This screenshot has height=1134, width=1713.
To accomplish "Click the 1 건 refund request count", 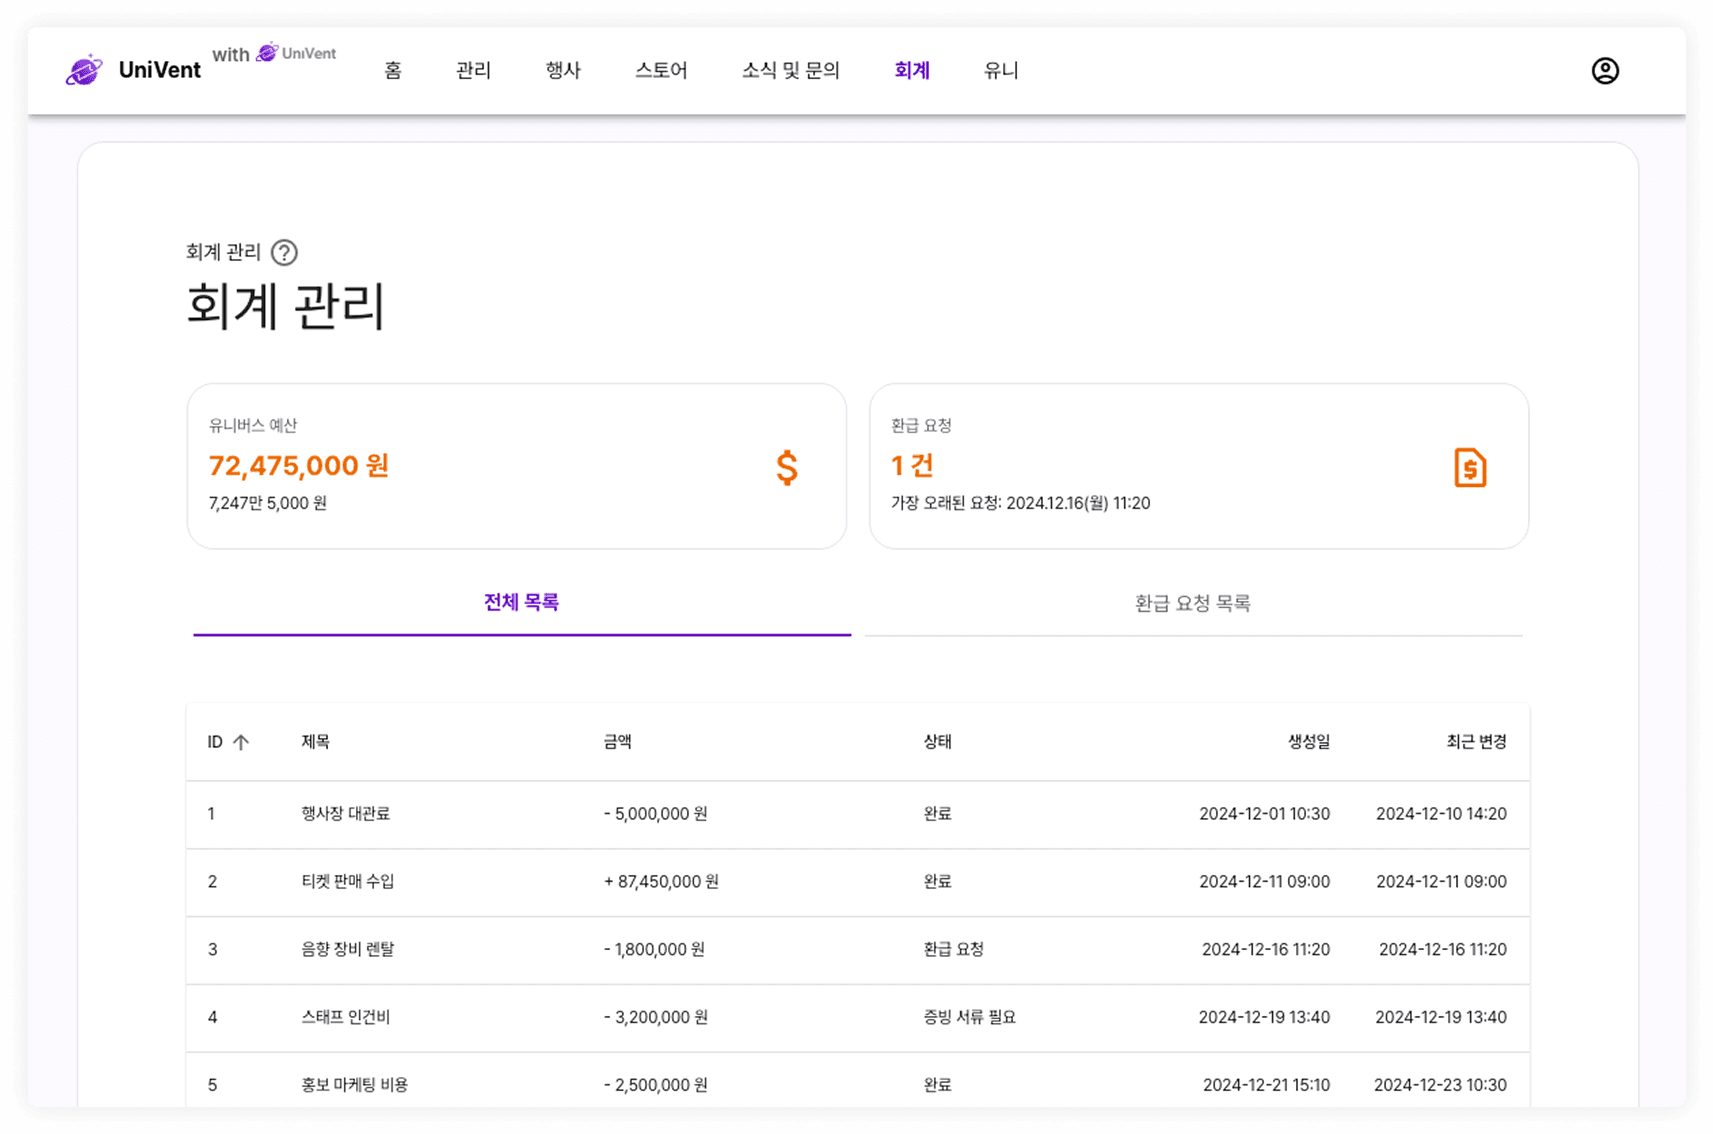I will point(912,466).
